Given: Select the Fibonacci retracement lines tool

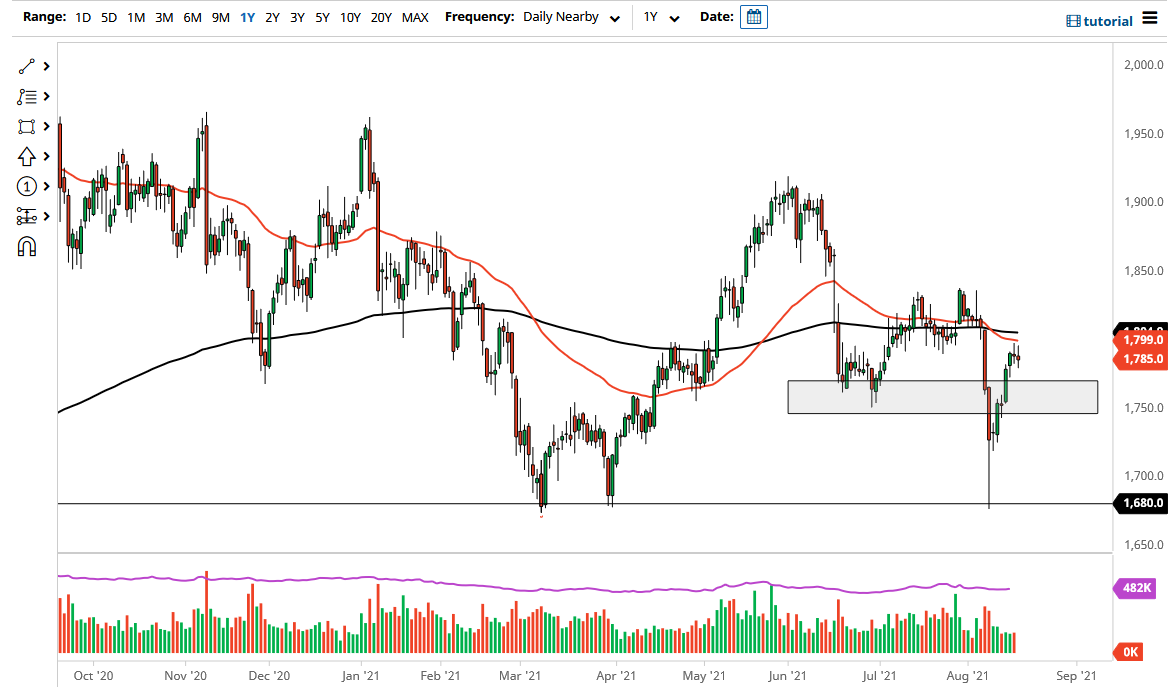Looking at the screenshot, I should (26, 97).
